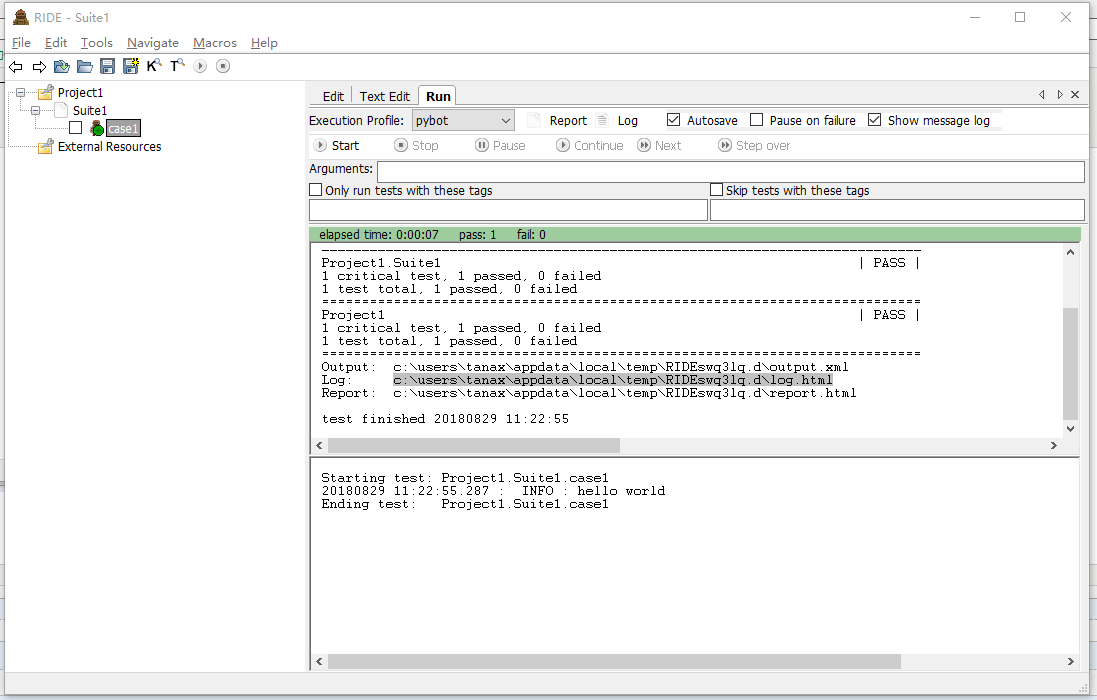Collapse the Project1 tree node
The height and width of the screenshot is (700, 1097).
coord(20,92)
